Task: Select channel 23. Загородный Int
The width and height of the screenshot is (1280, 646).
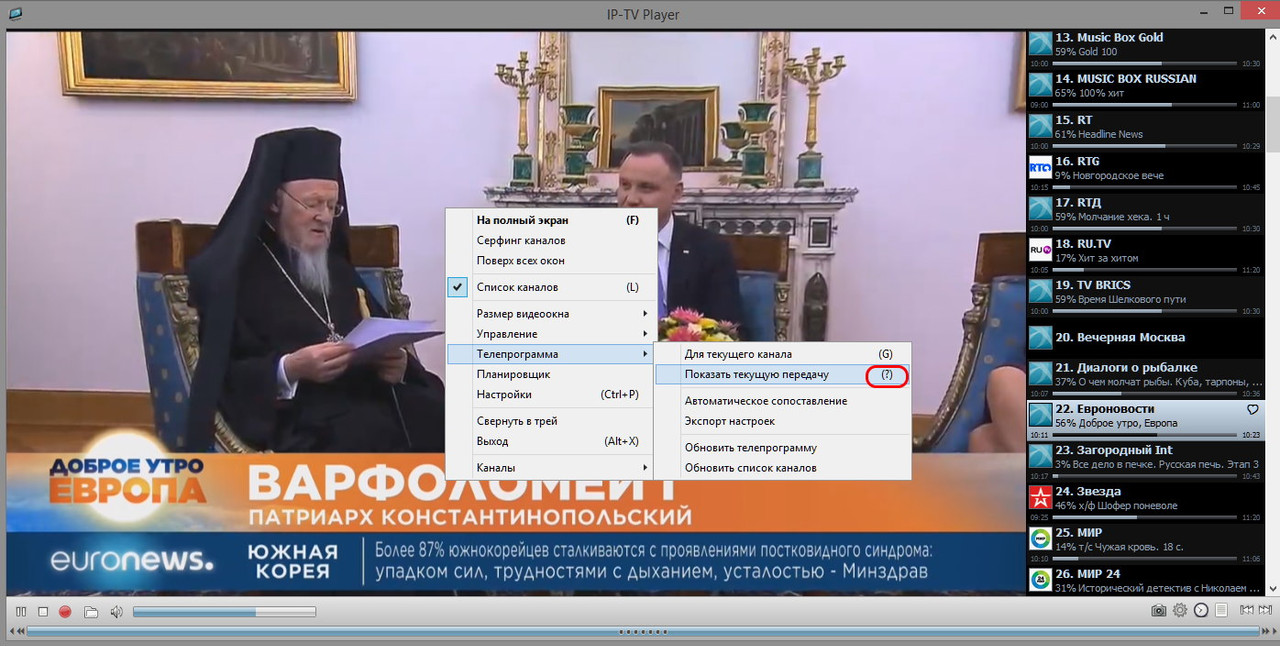Action: click(1146, 460)
